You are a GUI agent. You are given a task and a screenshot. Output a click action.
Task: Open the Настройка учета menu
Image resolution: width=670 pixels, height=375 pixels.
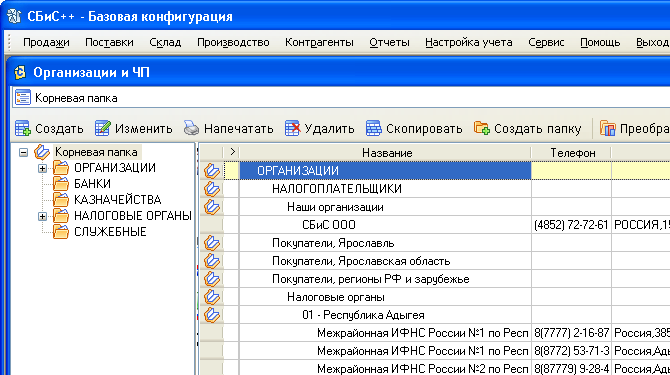pyautogui.click(x=469, y=42)
